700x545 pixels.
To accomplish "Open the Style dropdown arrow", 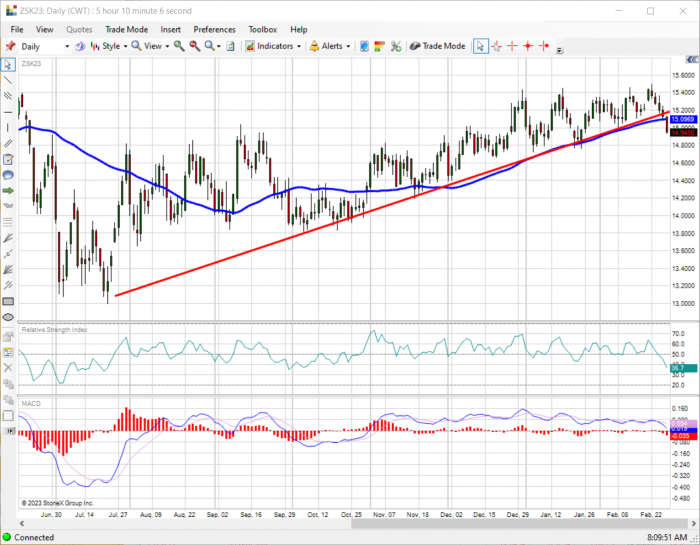I will 125,46.
